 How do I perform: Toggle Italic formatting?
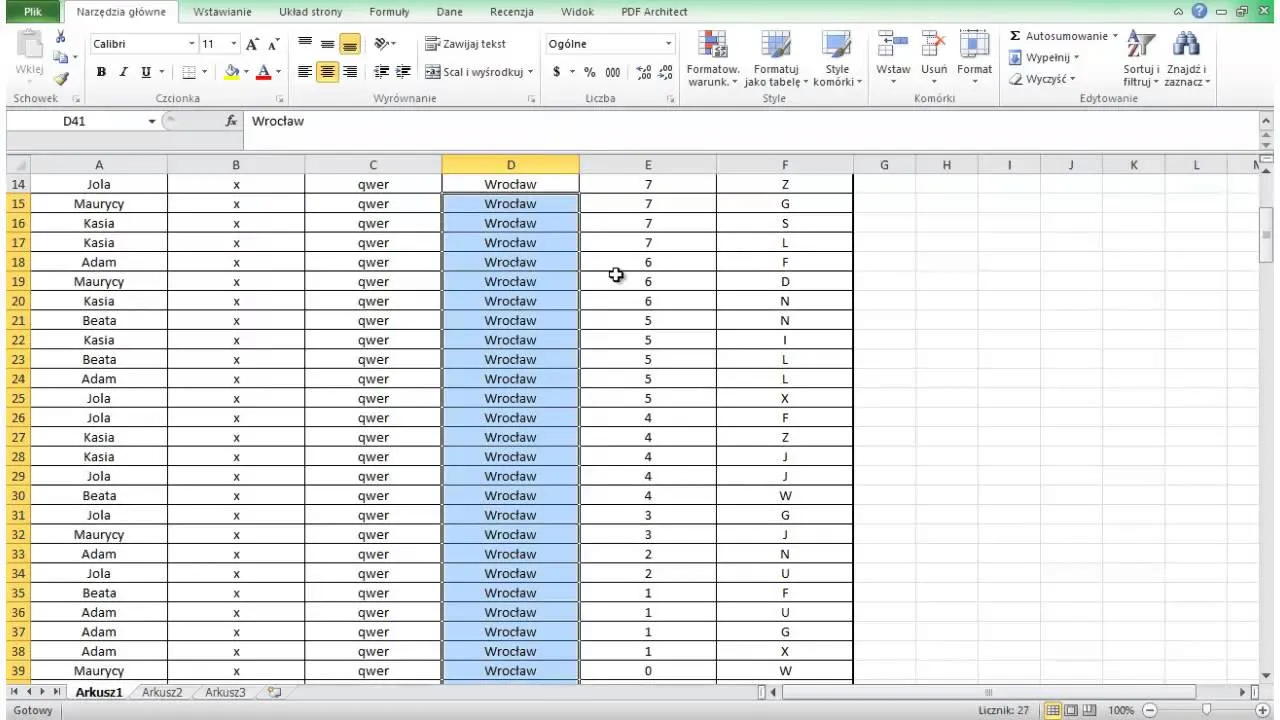pos(124,72)
